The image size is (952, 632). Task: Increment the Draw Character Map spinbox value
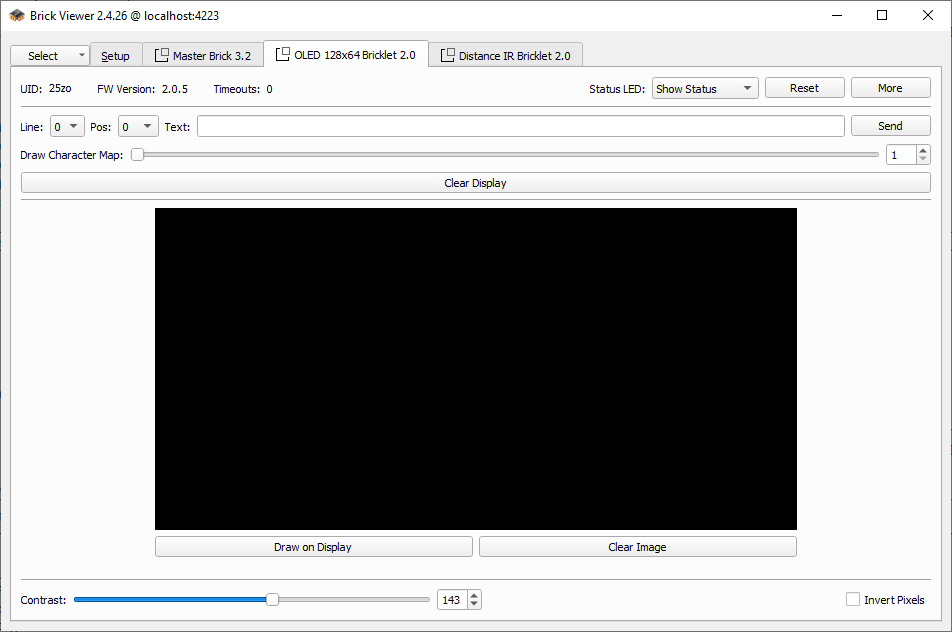pos(923,151)
